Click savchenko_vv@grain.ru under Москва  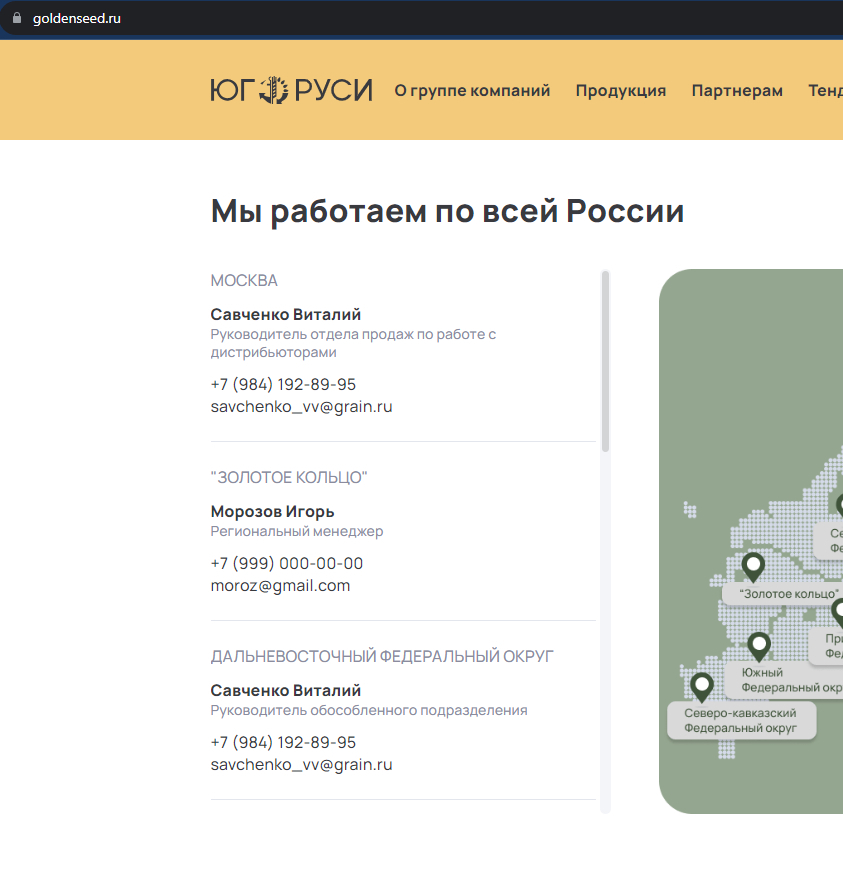point(301,407)
